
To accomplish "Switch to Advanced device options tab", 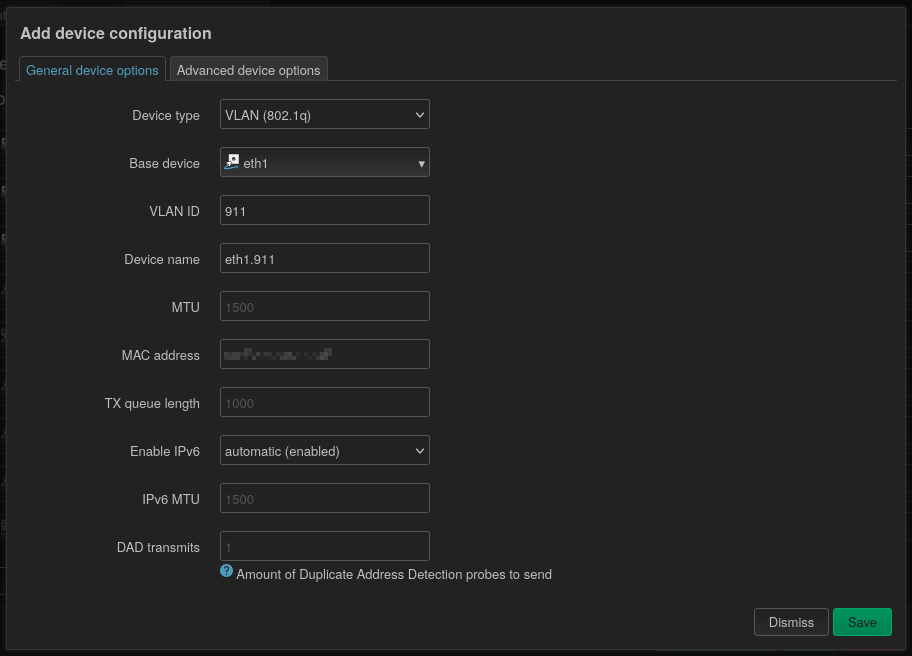I will [248, 70].
